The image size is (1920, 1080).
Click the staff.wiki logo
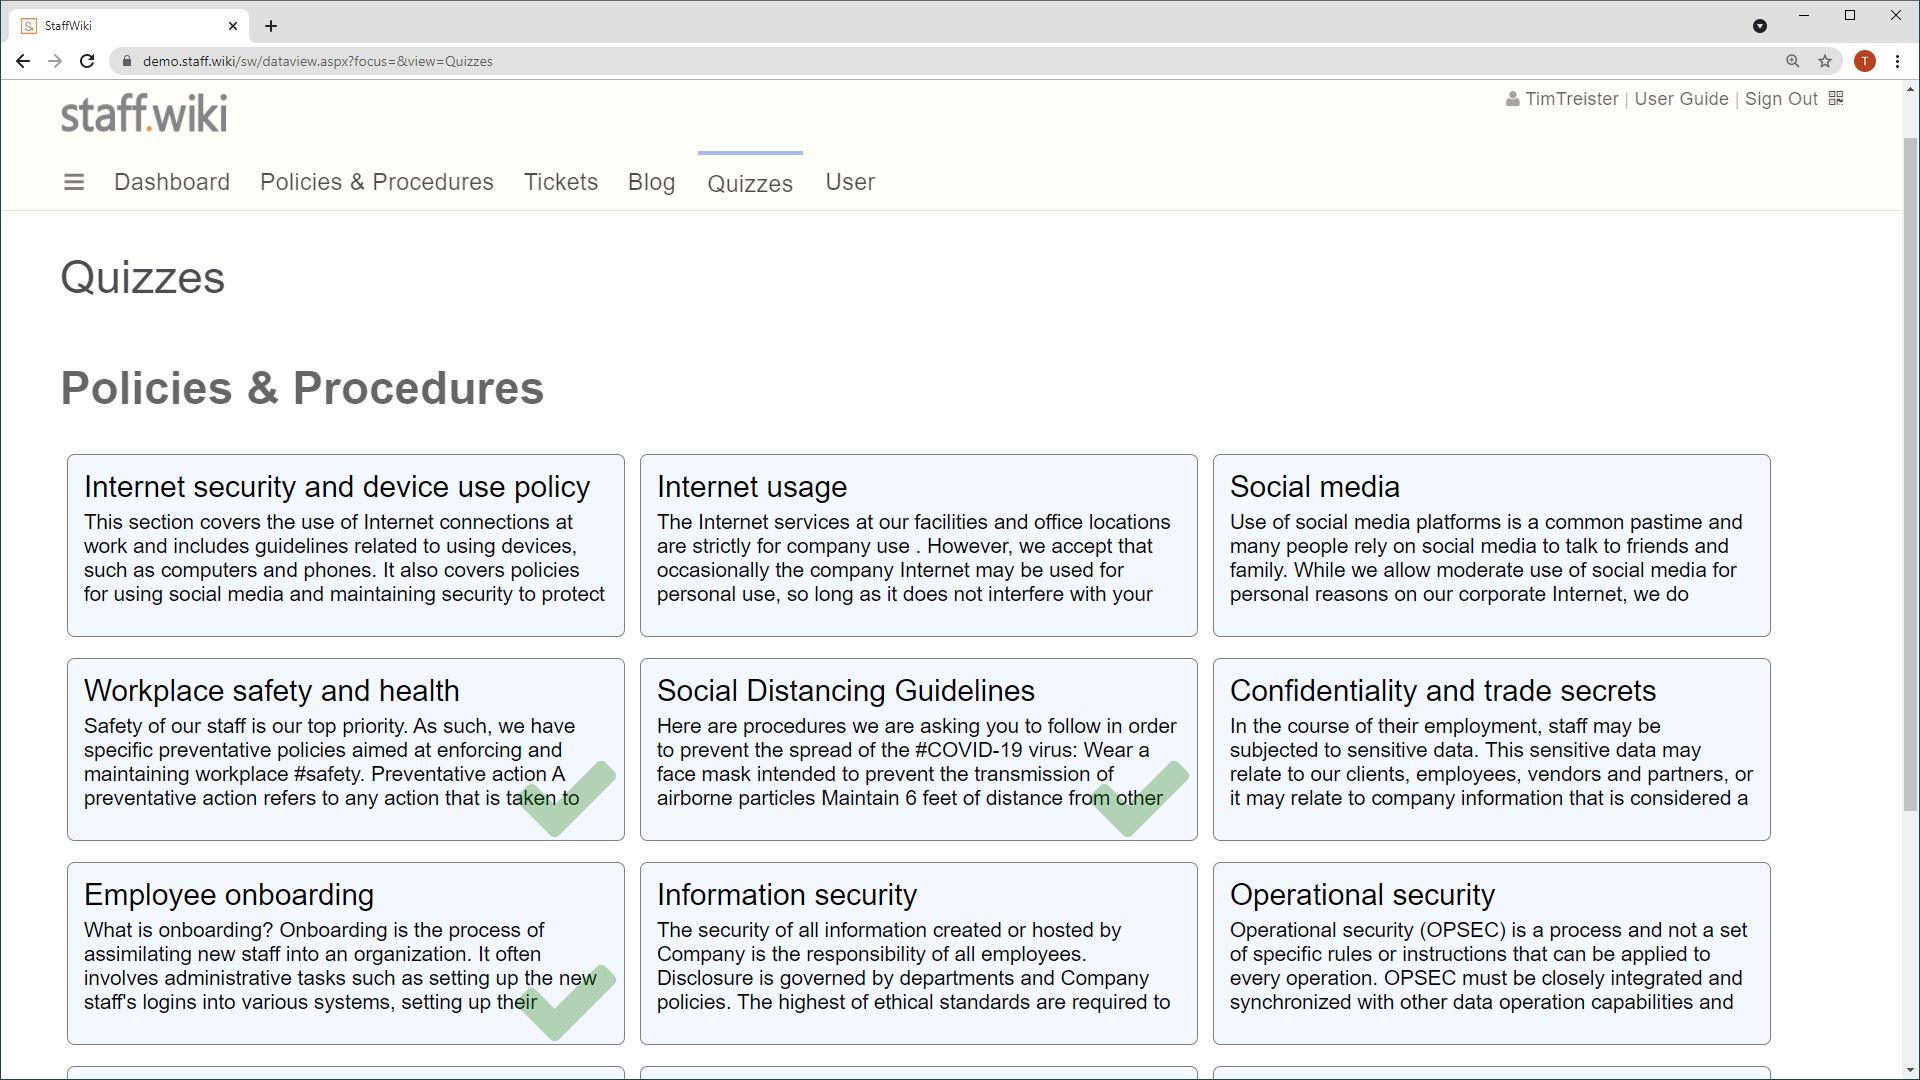coord(144,114)
